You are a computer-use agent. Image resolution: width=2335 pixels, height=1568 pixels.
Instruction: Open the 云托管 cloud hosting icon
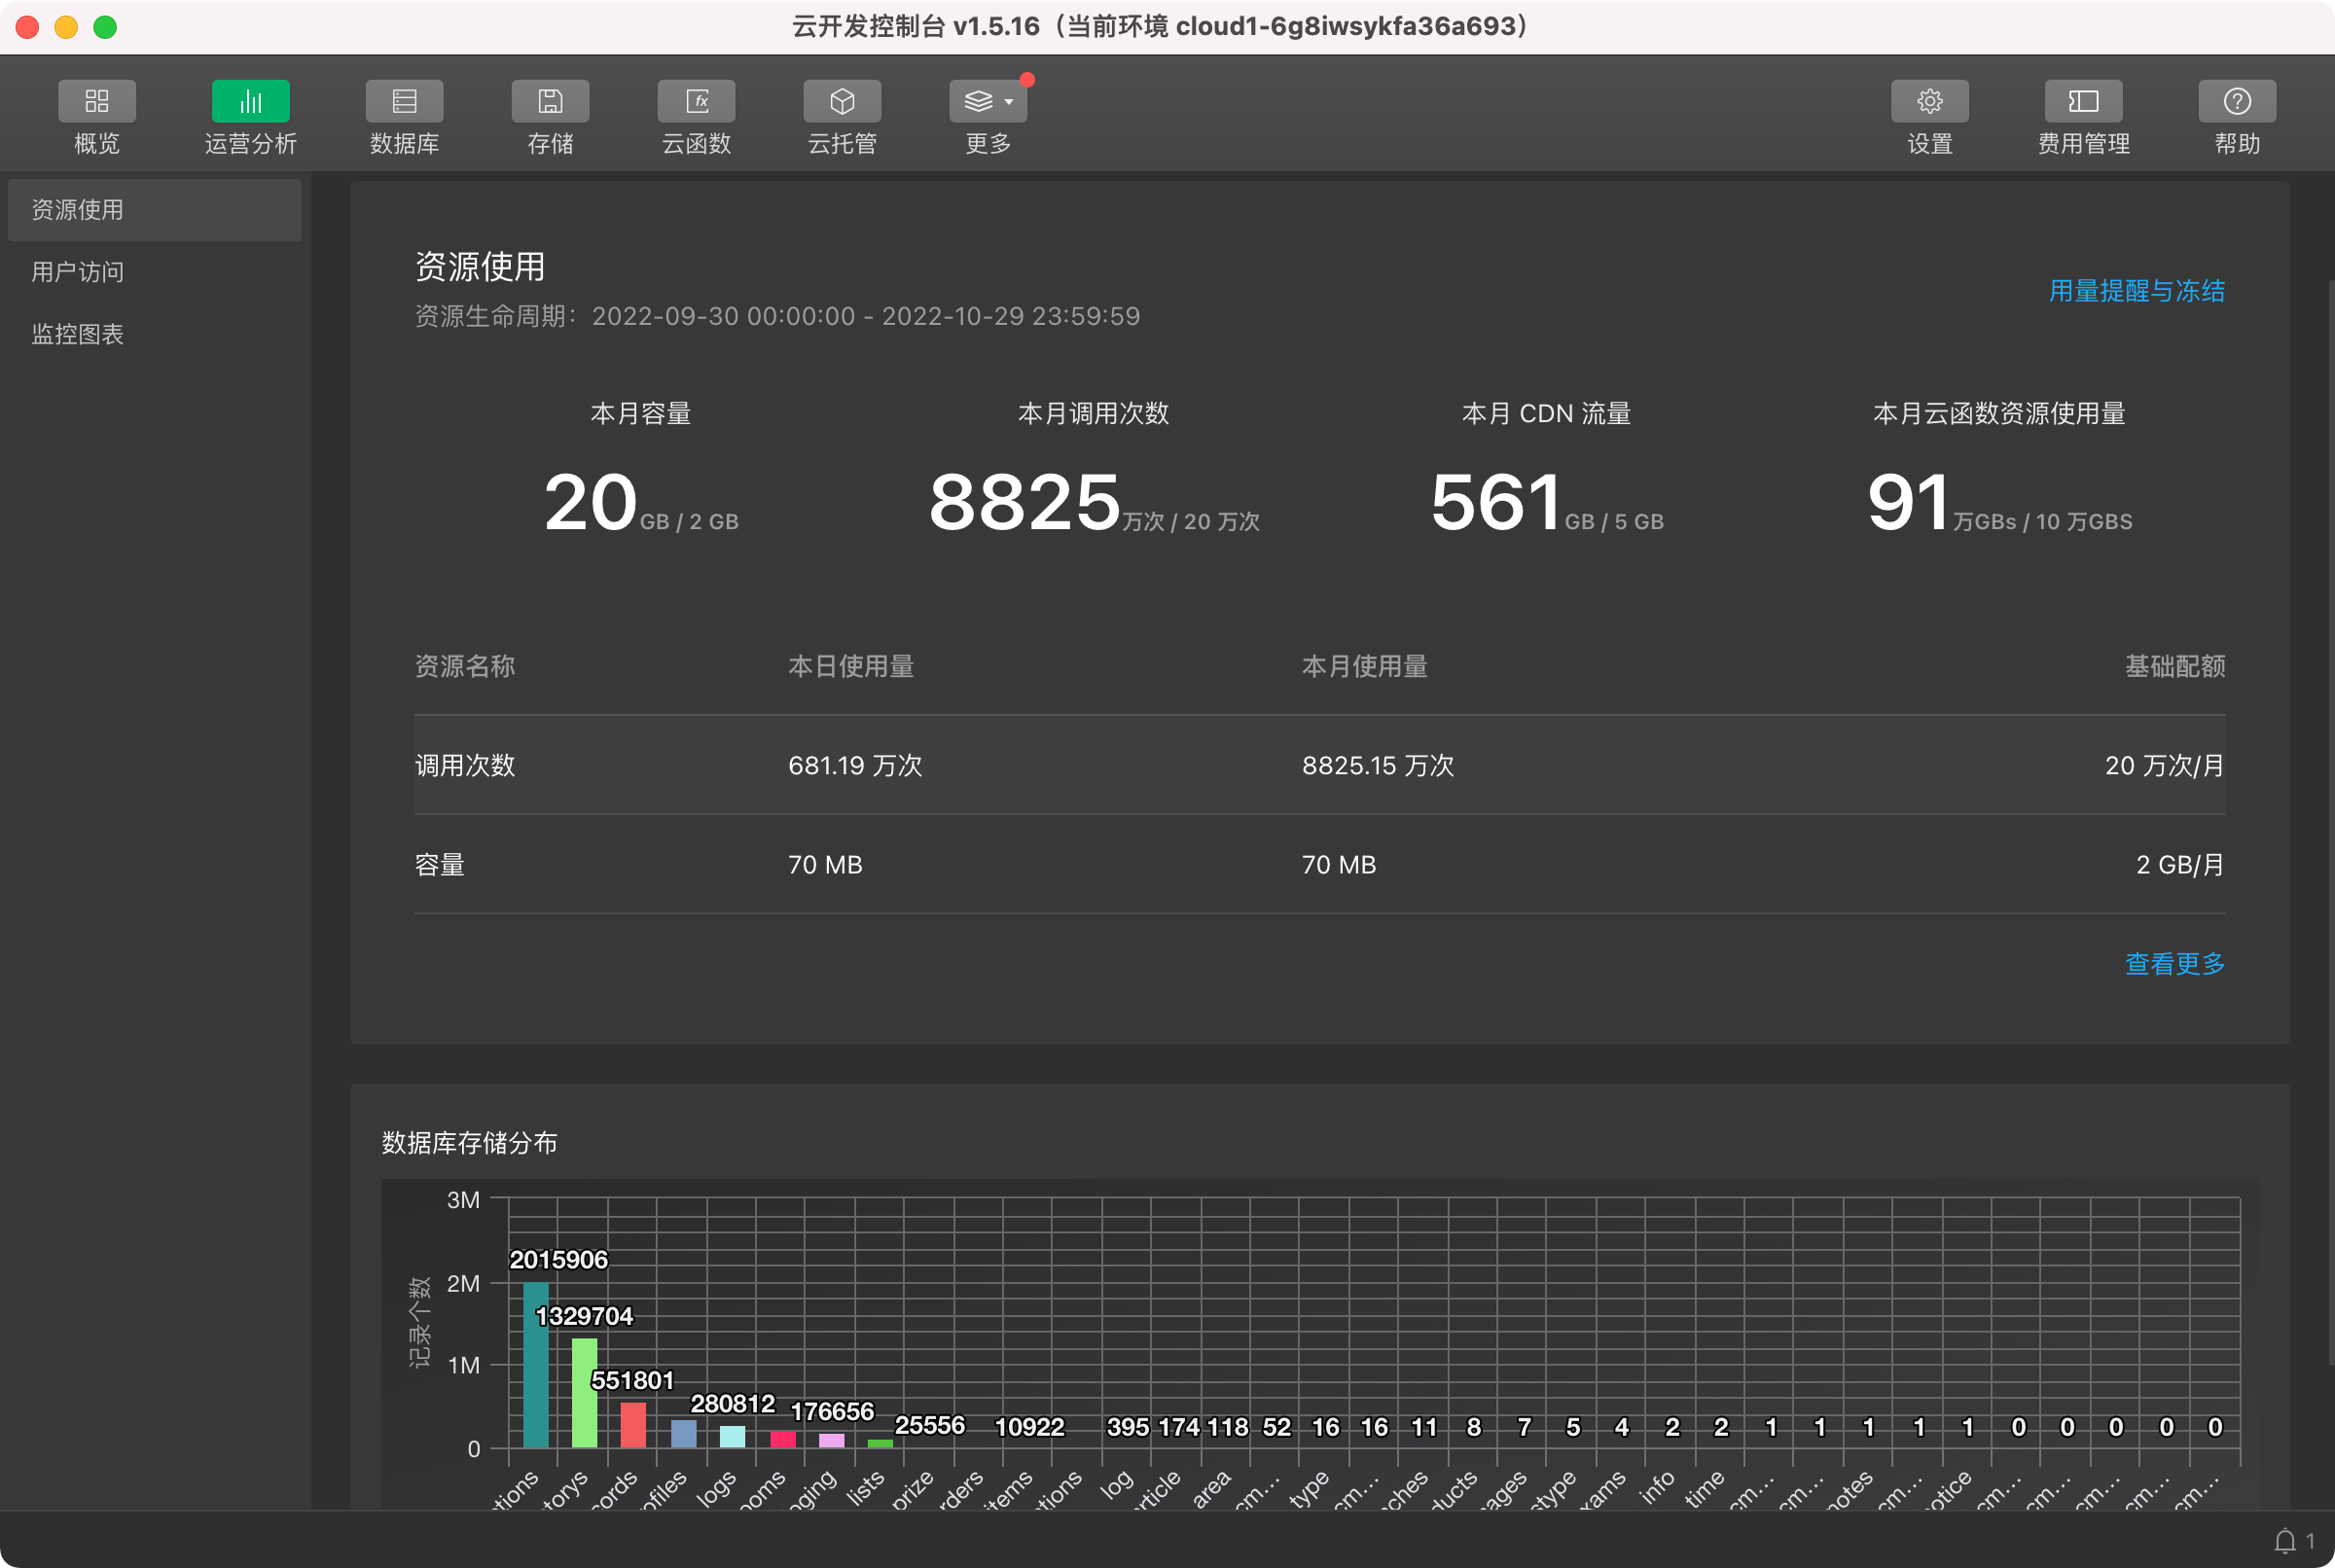[842, 101]
